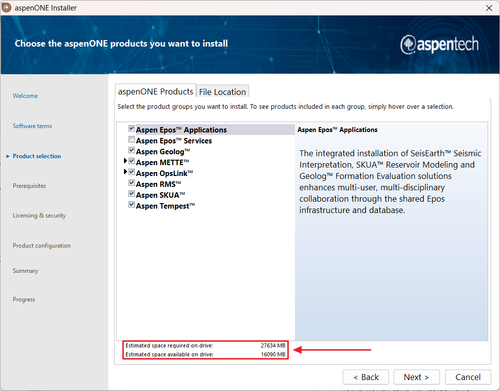Click the Next button

[416, 377]
